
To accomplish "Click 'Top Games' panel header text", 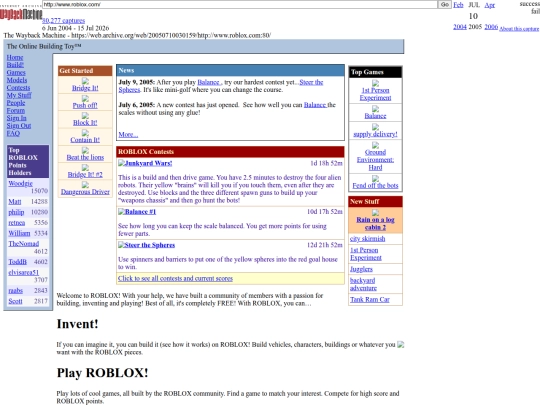I will point(367,72).
